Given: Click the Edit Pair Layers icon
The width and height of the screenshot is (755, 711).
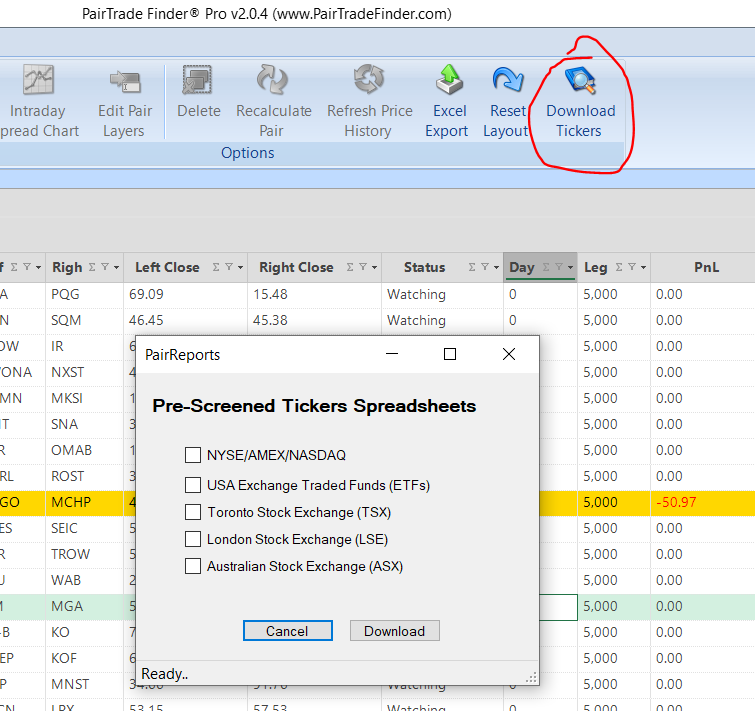Looking at the screenshot, I should [125, 80].
